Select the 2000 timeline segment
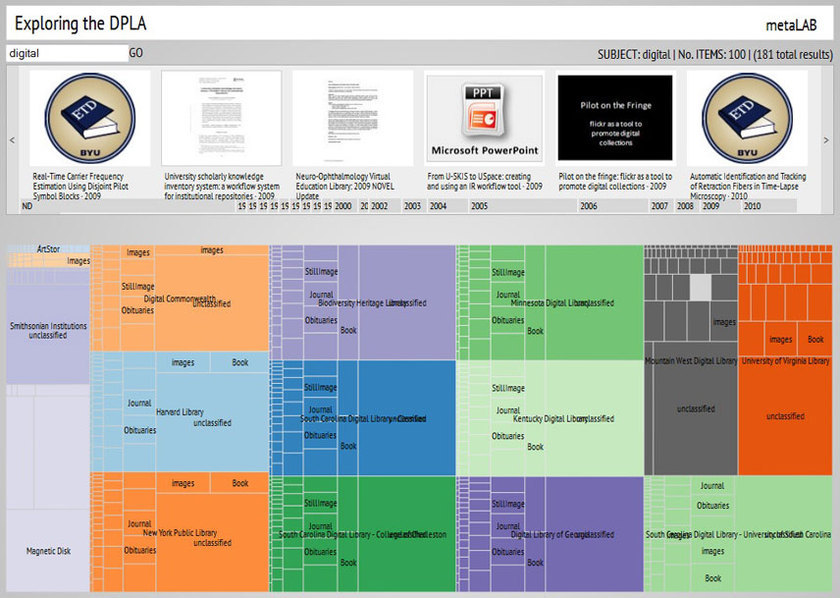Viewport: 840px width, 598px height. pos(346,206)
